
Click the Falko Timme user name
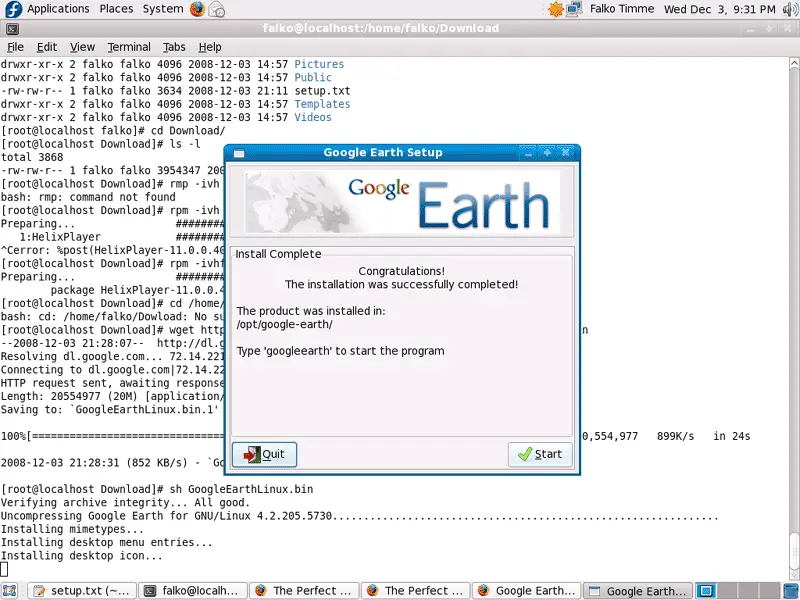pyautogui.click(x=622, y=9)
